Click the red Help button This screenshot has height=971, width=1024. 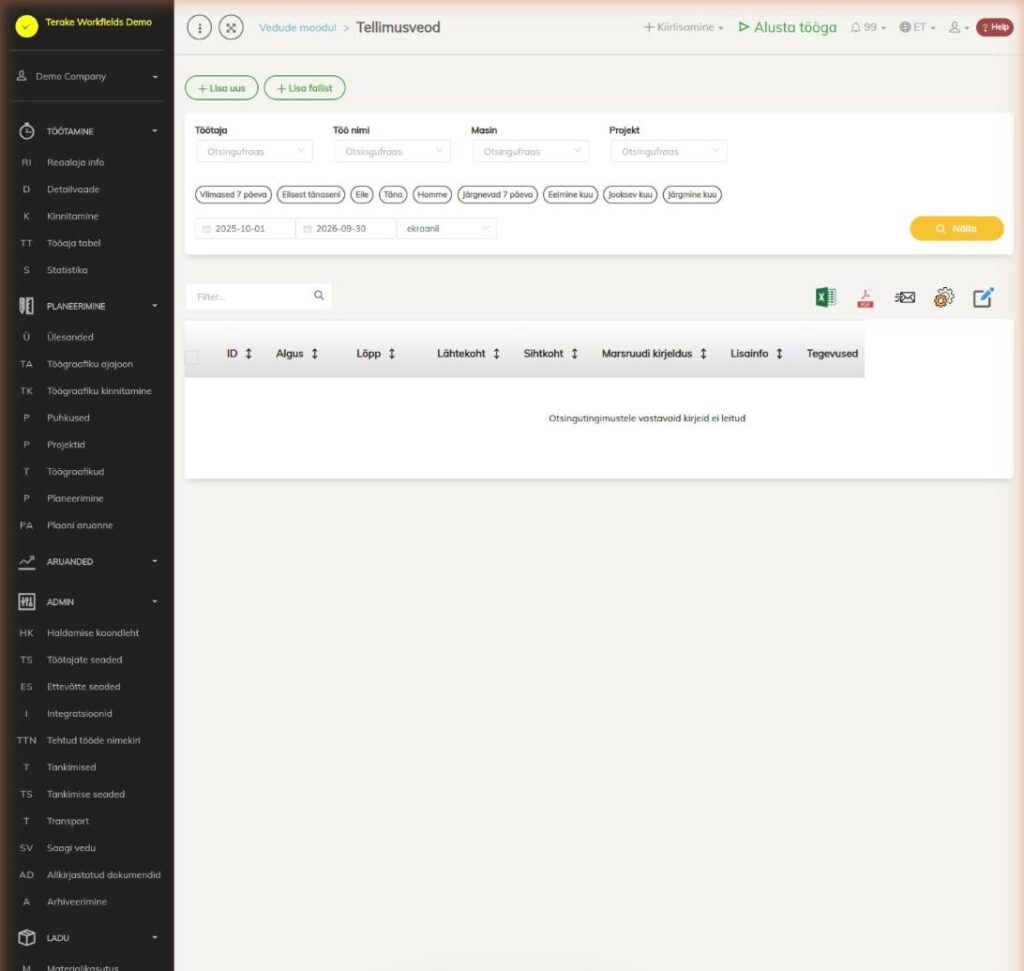point(995,27)
